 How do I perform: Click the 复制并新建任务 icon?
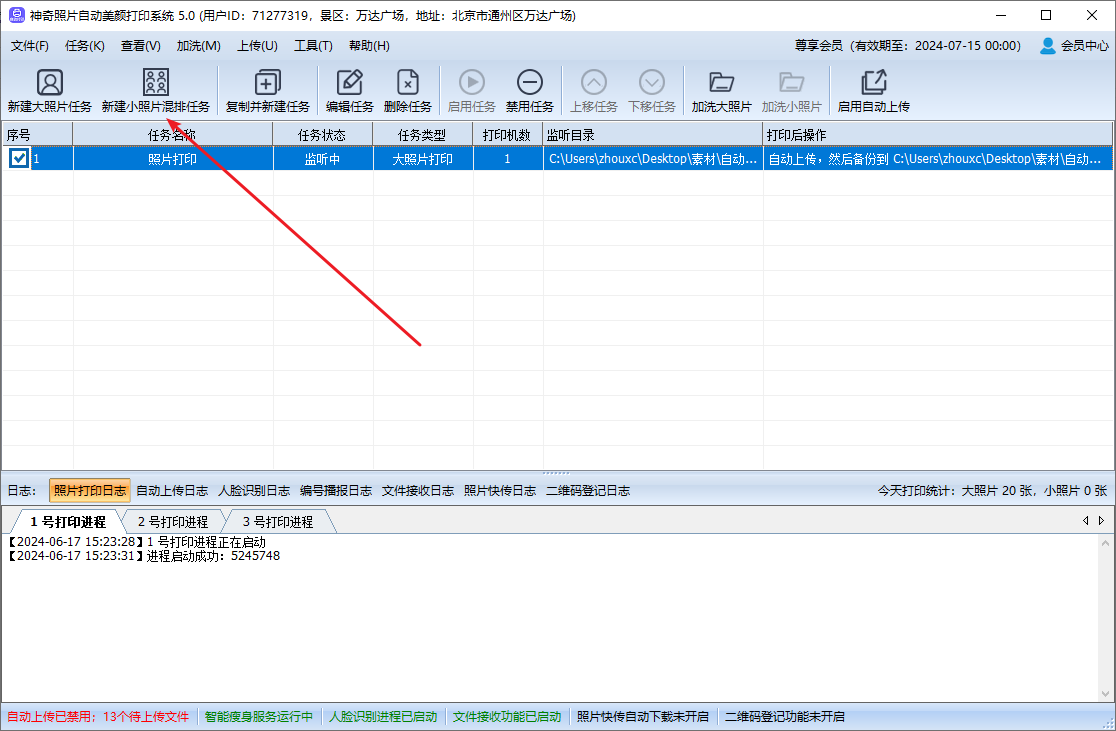click(x=267, y=83)
